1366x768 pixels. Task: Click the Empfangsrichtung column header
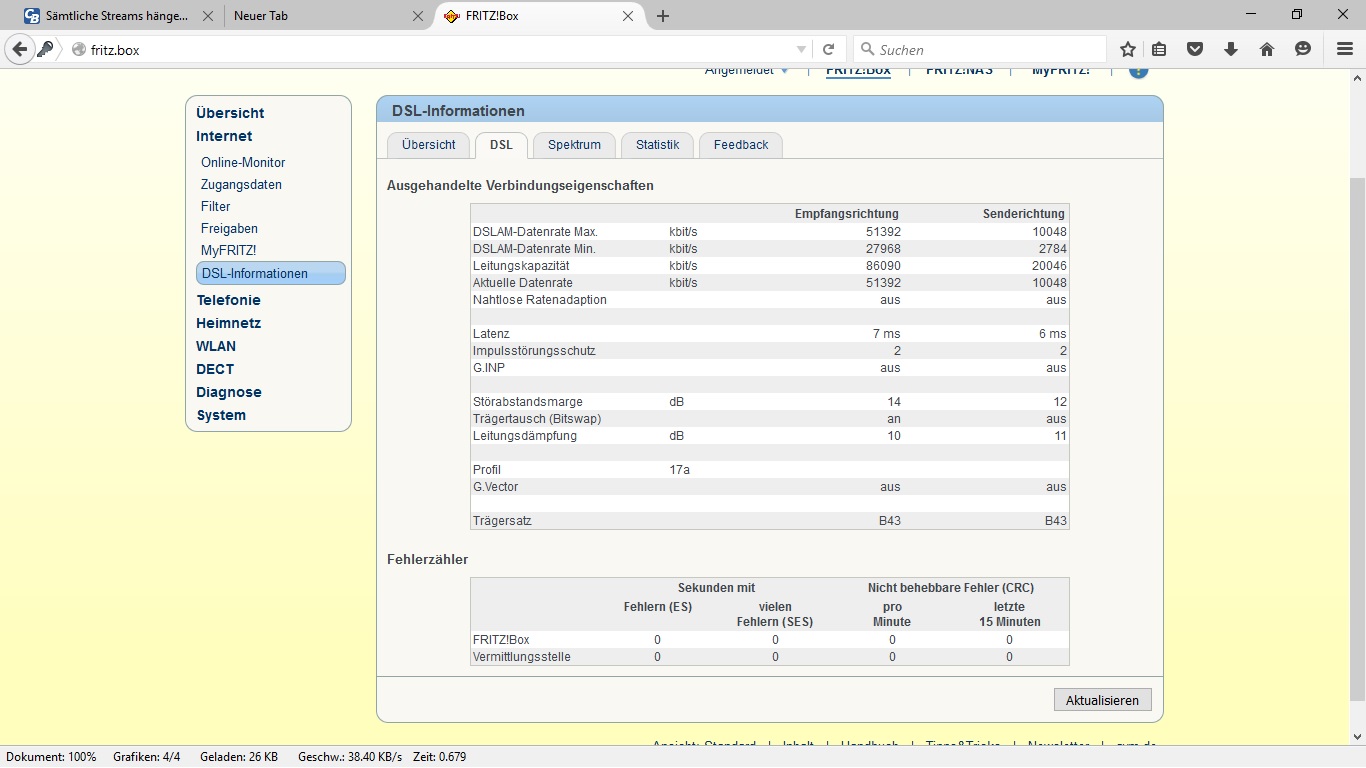[846, 214]
